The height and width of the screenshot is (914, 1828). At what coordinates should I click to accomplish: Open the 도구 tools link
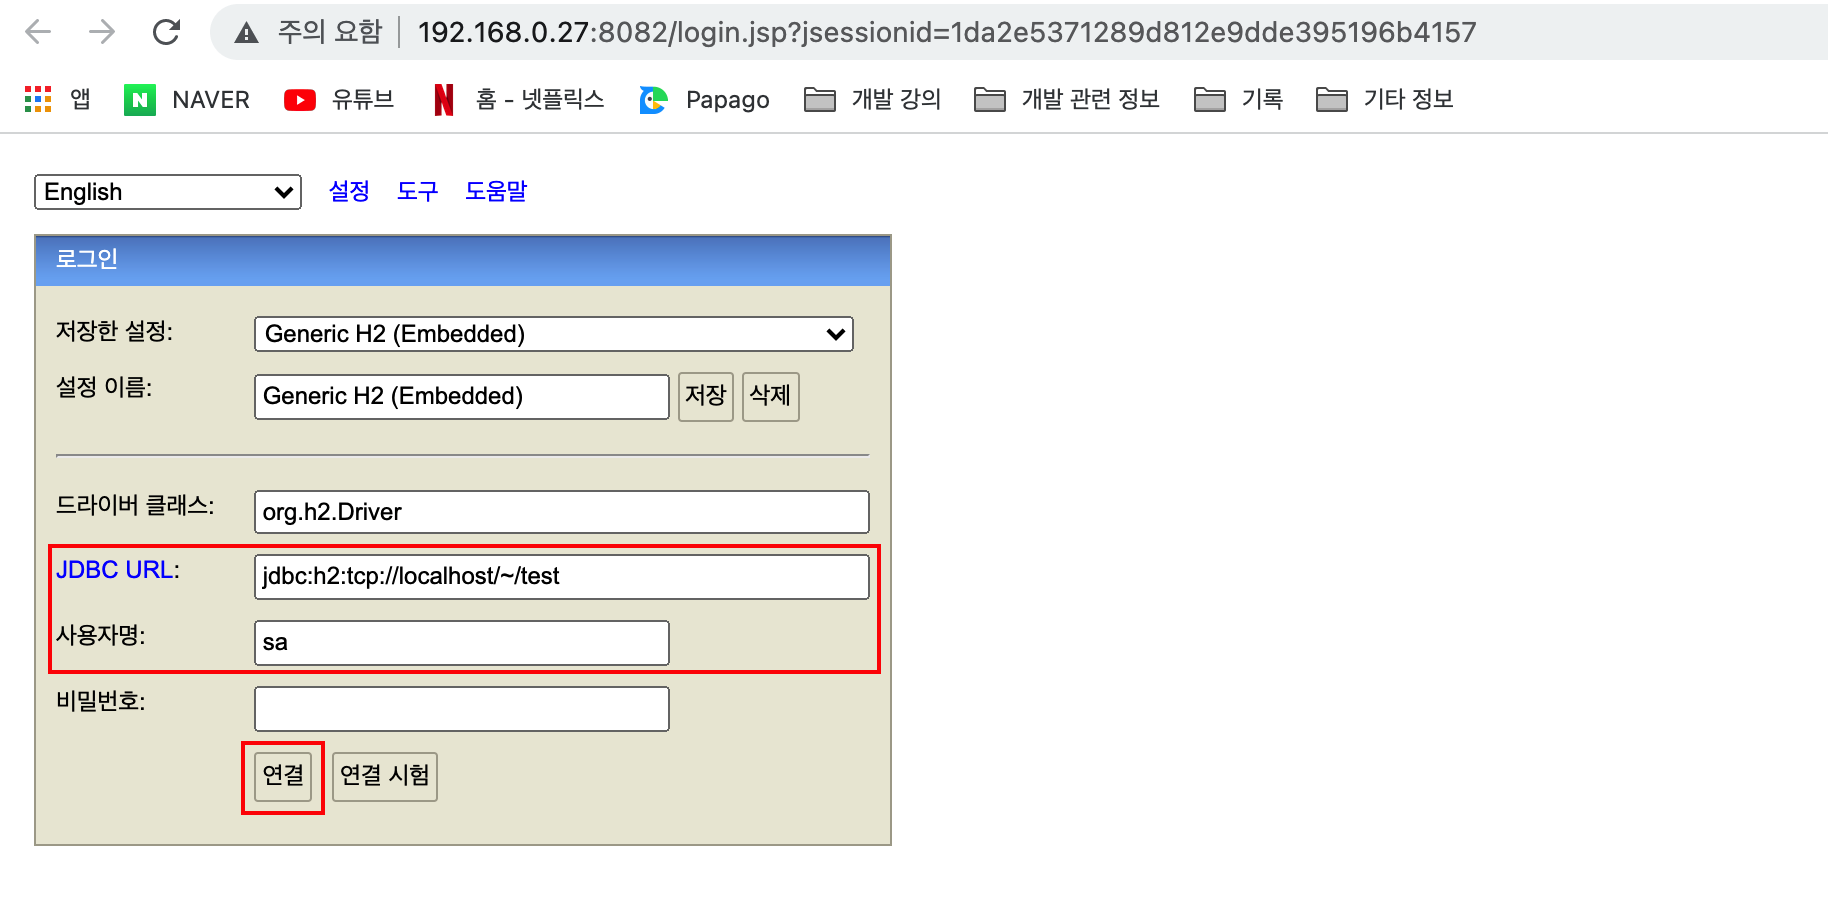pyautogui.click(x=417, y=191)
